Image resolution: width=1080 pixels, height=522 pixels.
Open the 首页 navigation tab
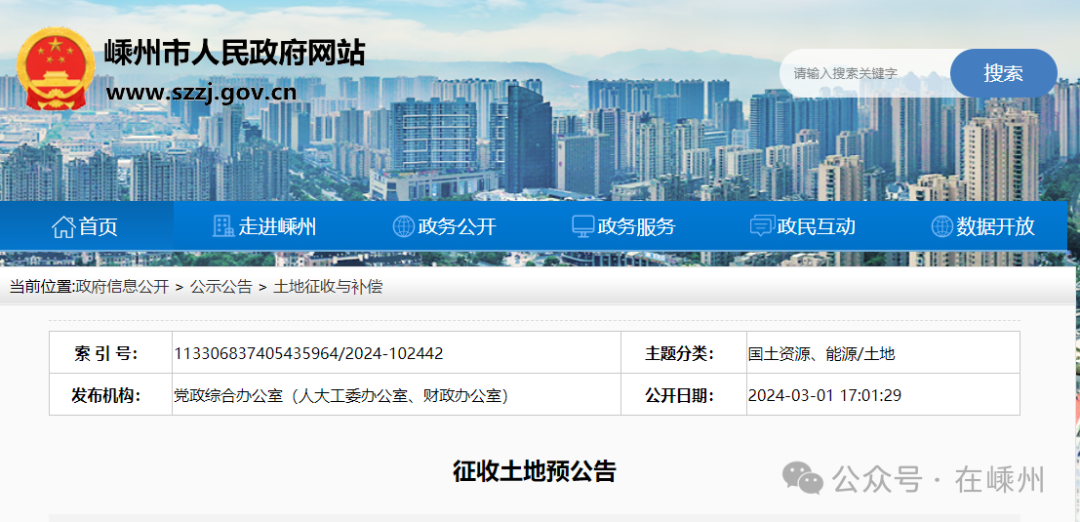pos(87,226)
